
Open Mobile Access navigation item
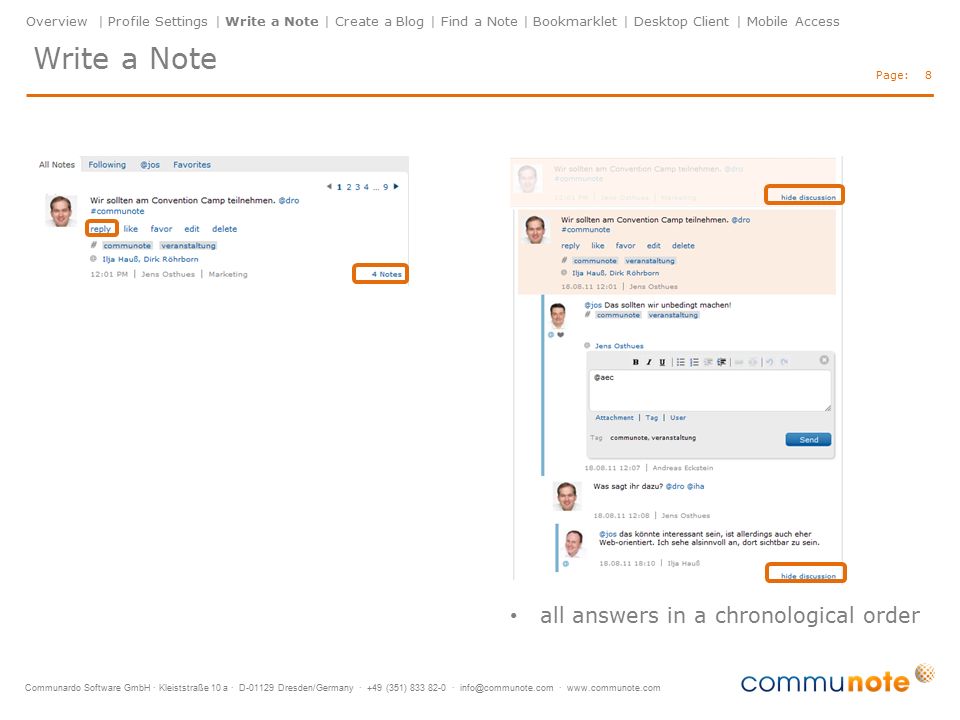[x=793, y=21]
